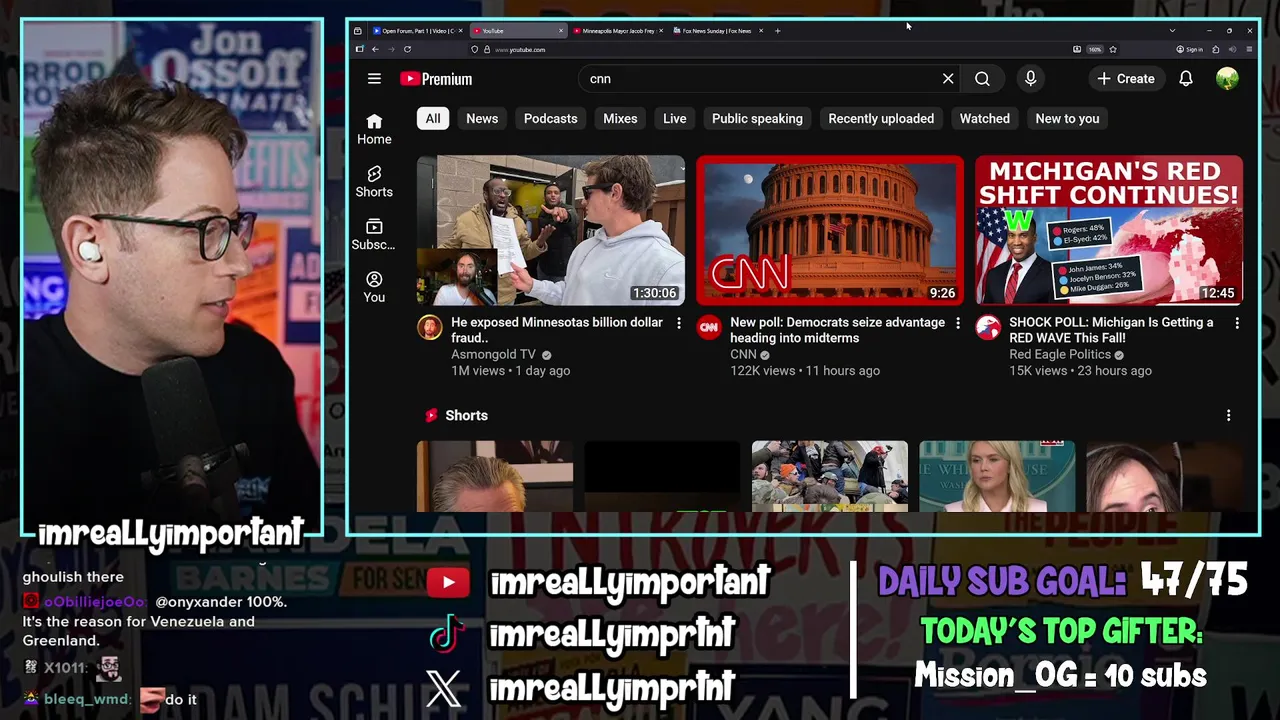This screenshot has height=720, width=1280.
Task: Click the Create button
Action: tap(1126, 79)
